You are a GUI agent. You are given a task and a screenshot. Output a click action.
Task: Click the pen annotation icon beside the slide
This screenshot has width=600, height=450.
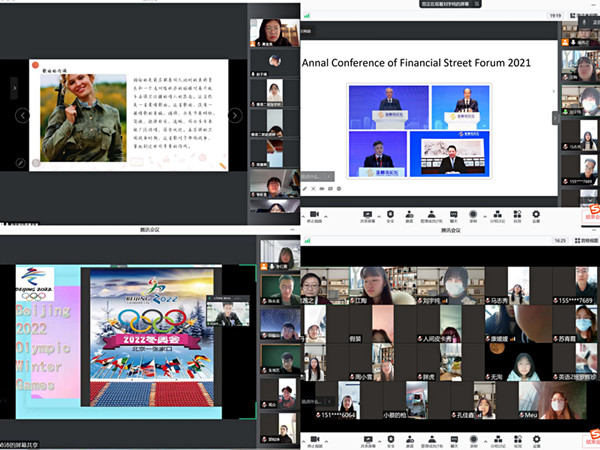pos(20,162)
